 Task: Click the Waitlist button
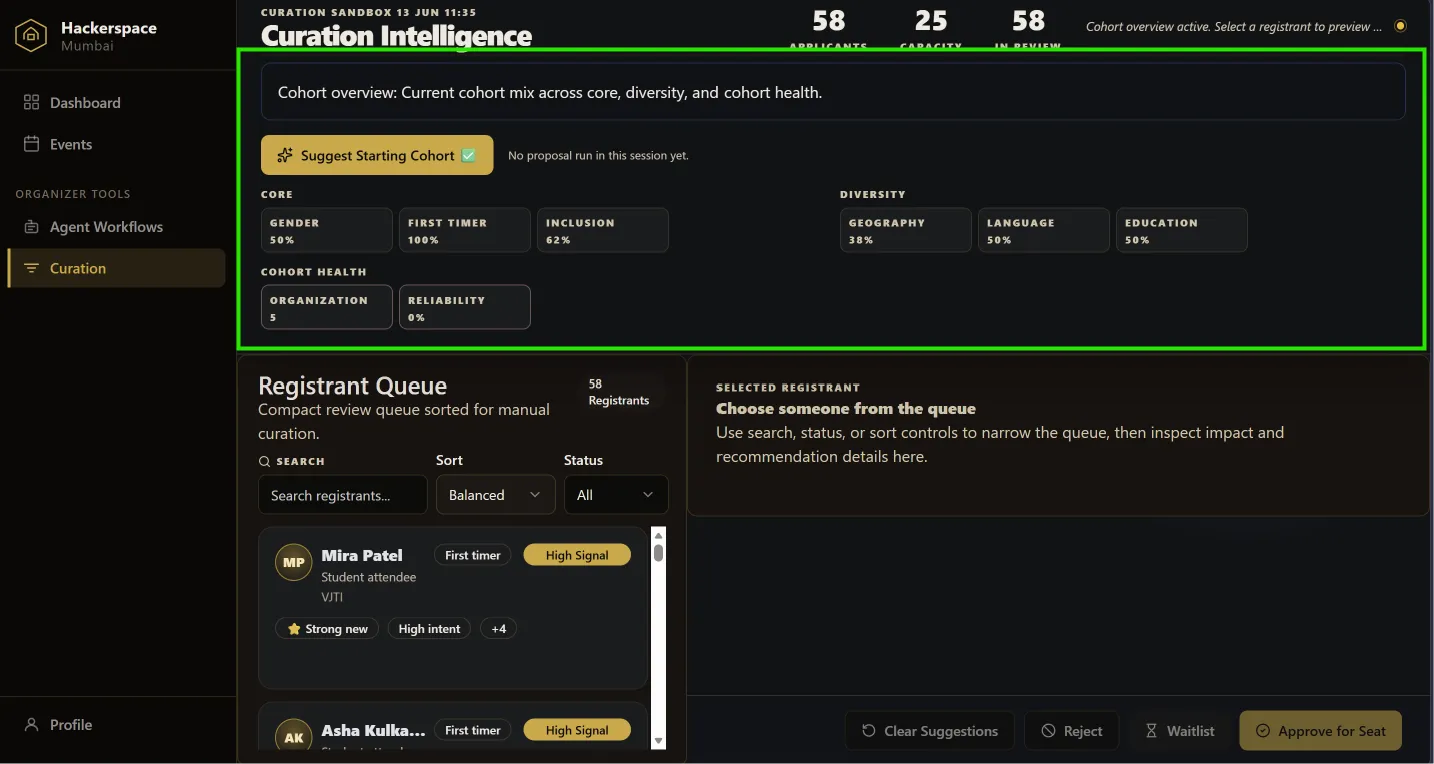tap(1179, 731)
